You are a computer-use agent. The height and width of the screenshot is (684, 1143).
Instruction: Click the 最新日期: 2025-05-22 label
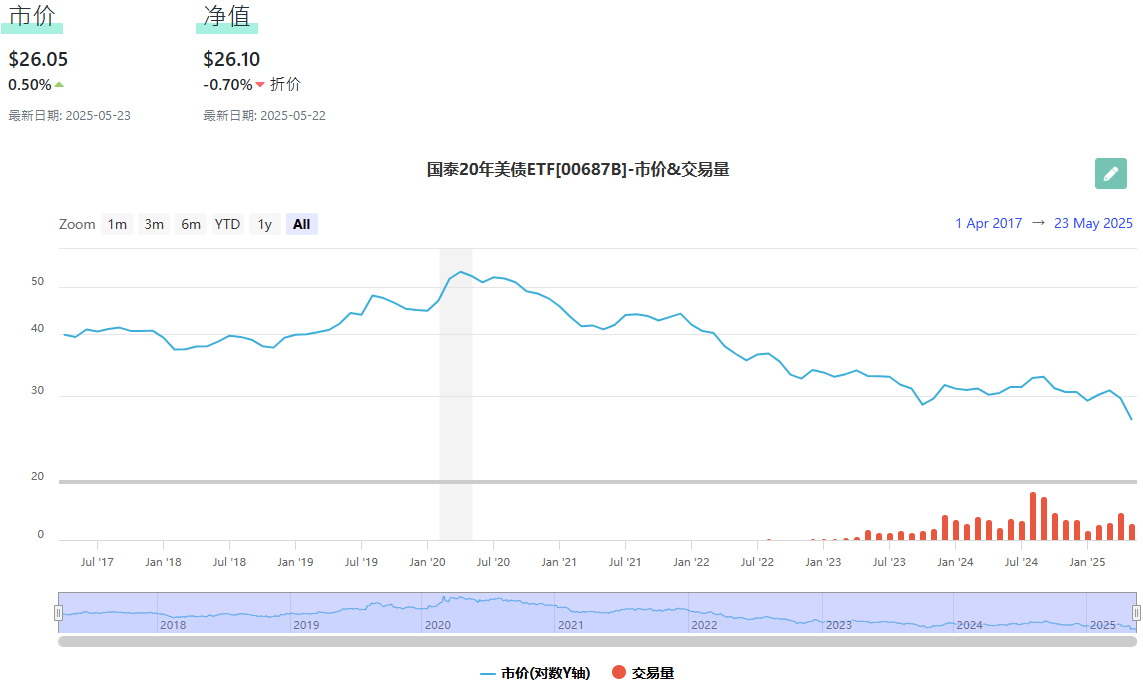(264, 115)
